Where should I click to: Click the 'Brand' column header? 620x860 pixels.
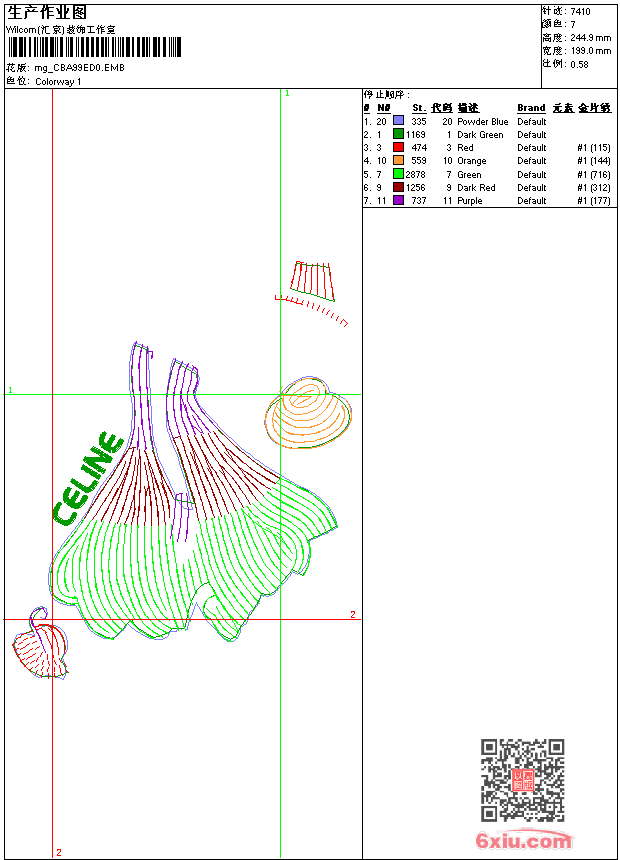point(531,108)
